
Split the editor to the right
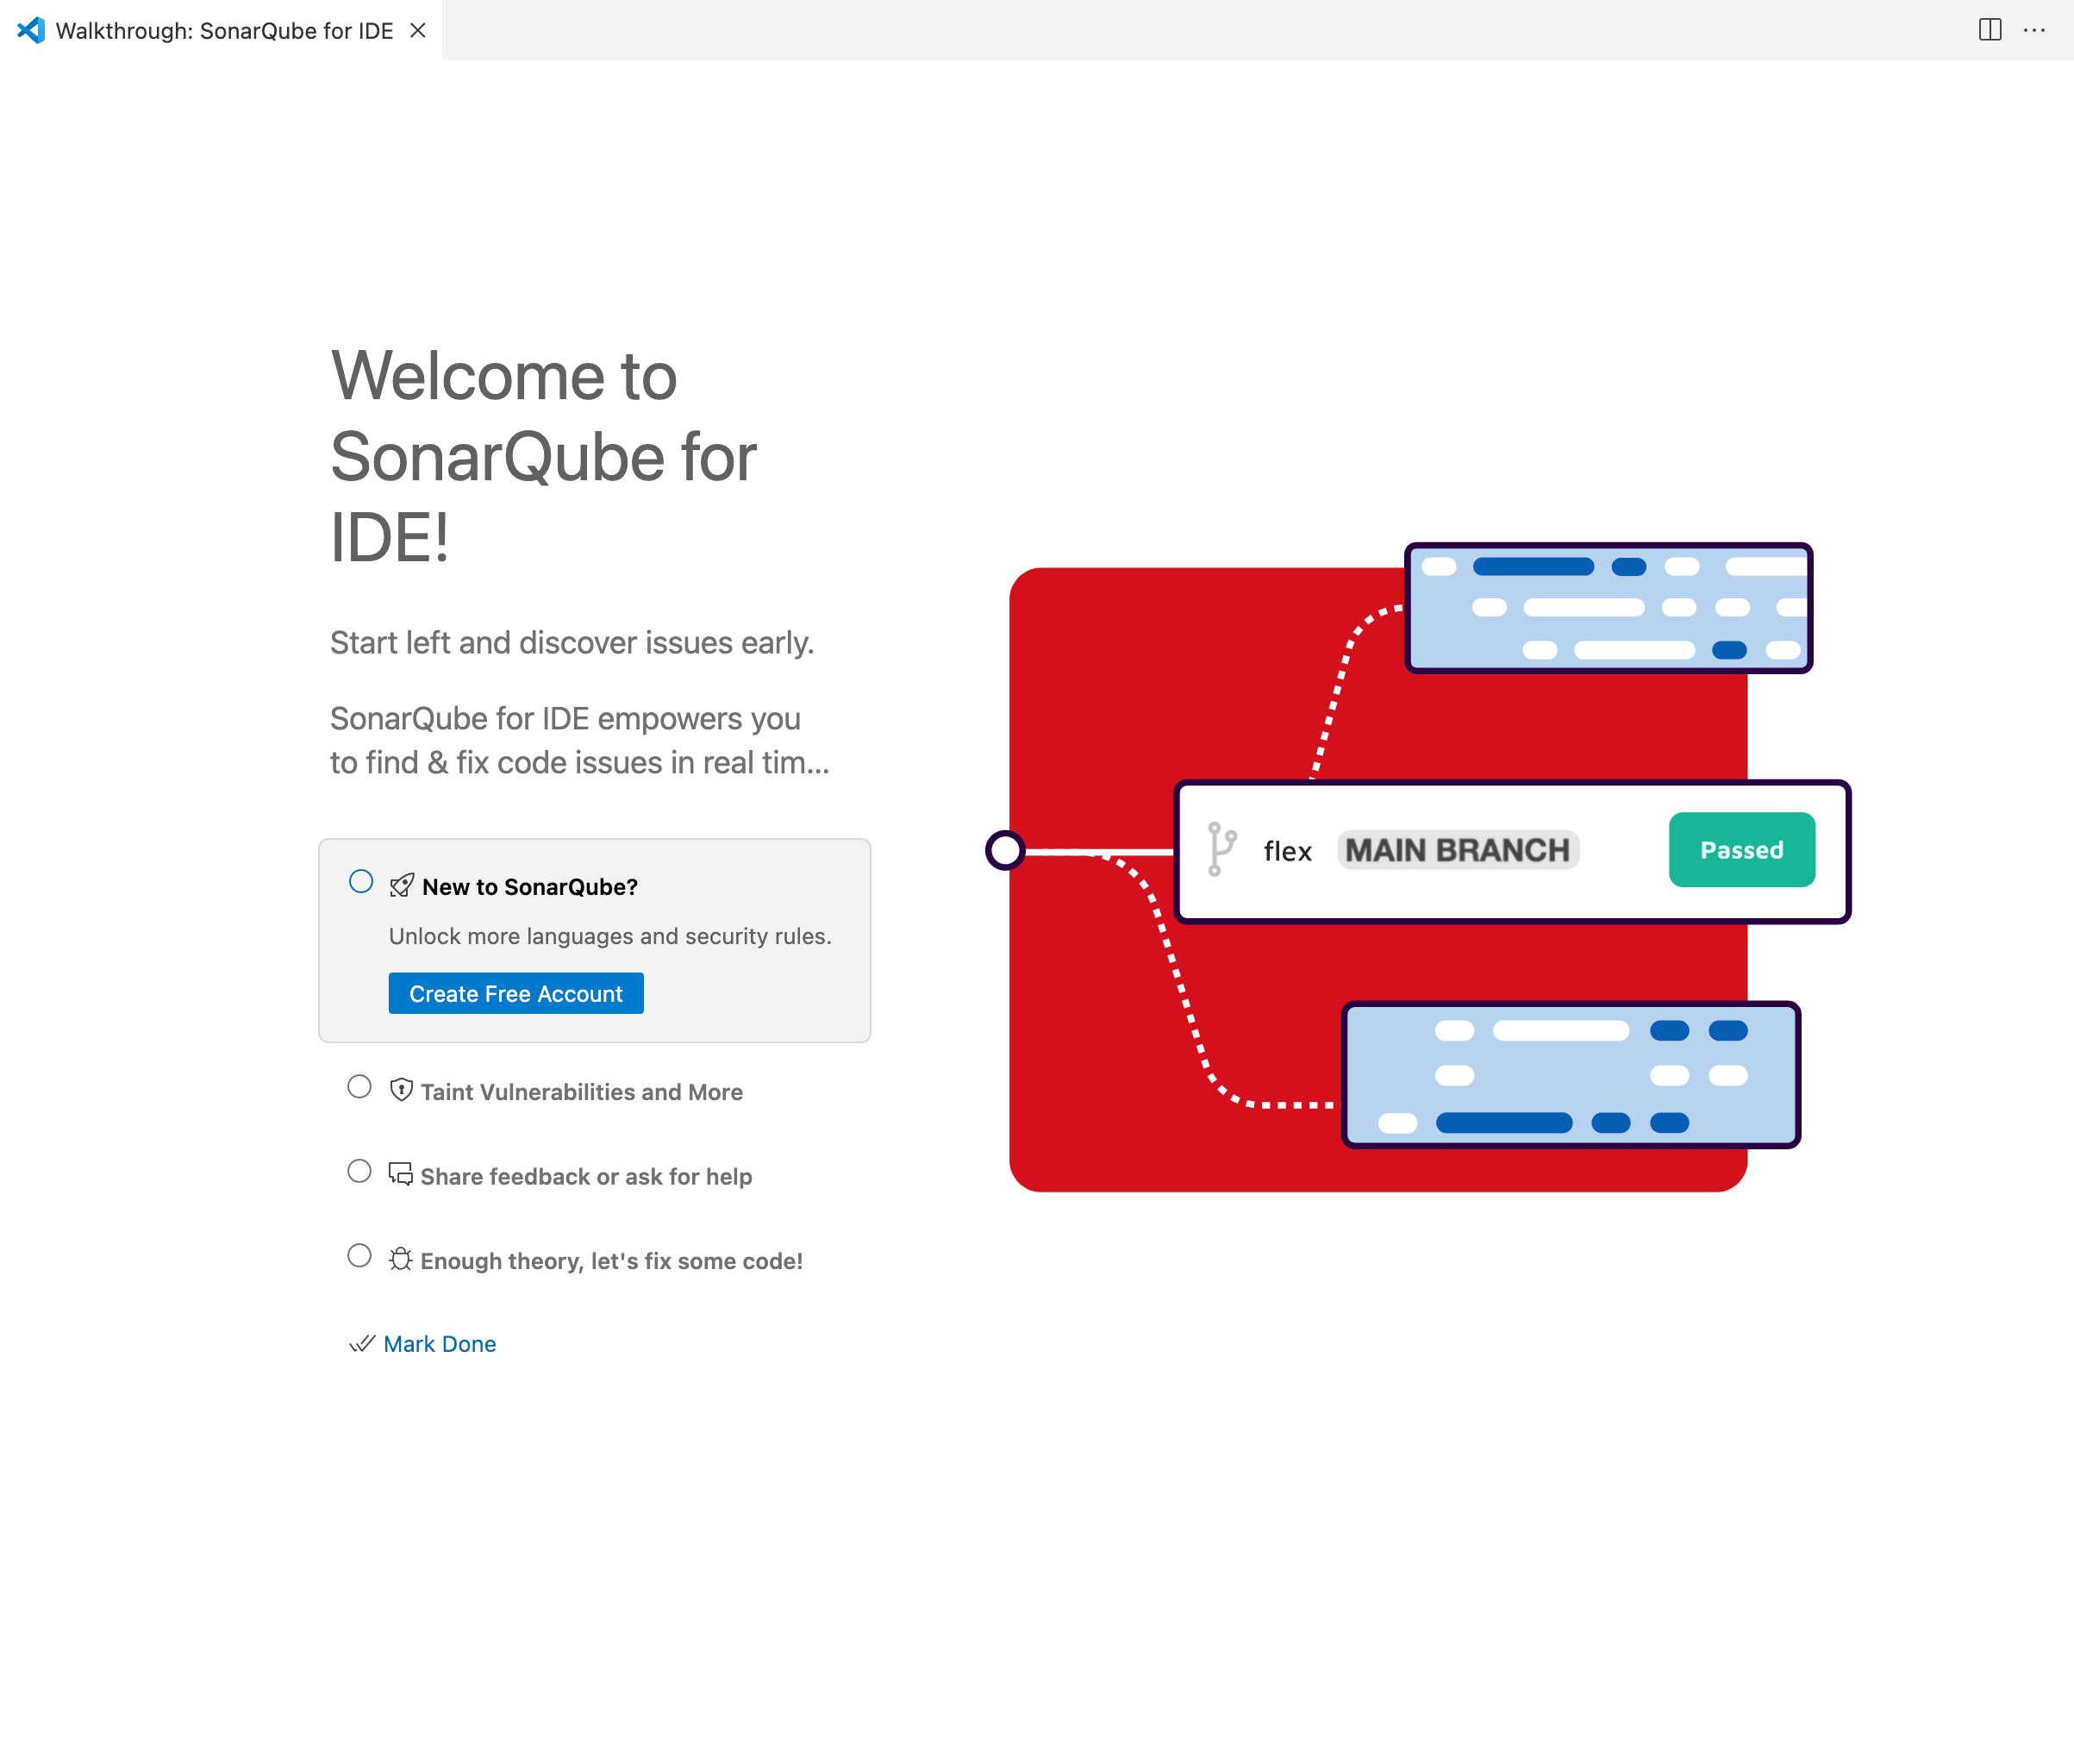(x=1989, y=30)
